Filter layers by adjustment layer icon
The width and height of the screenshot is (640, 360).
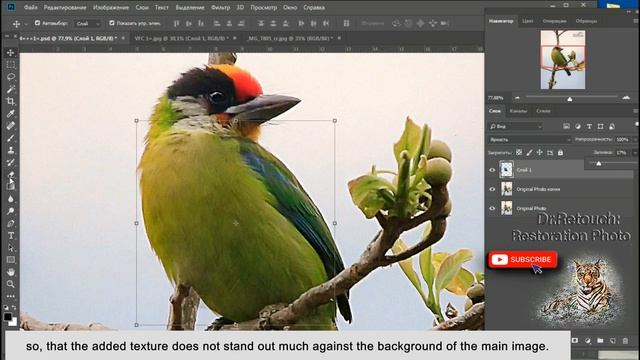click(578, 127)
